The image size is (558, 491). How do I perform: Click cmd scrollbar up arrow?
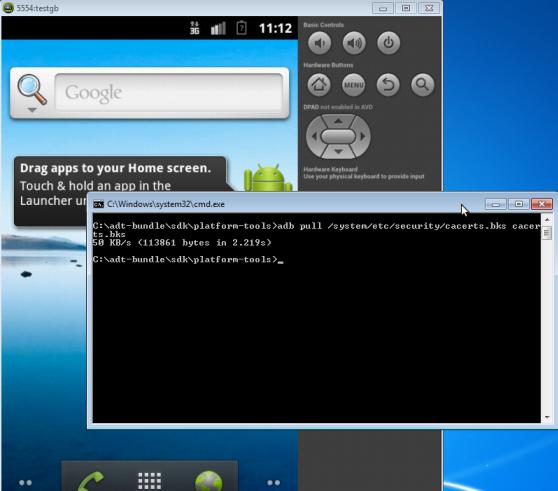[x=547, y=220]
